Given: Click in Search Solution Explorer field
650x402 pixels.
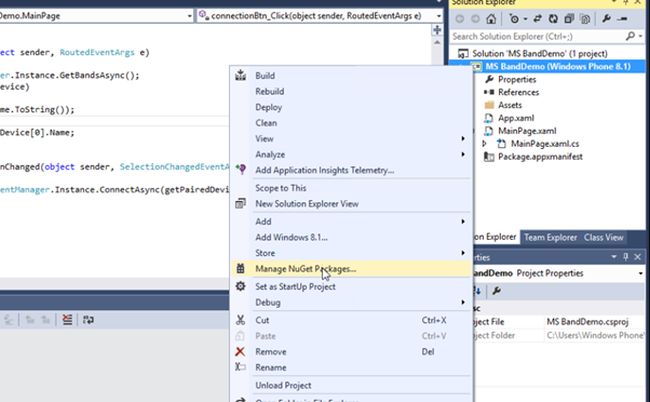Looking at the screenshot, I should 537,36.
